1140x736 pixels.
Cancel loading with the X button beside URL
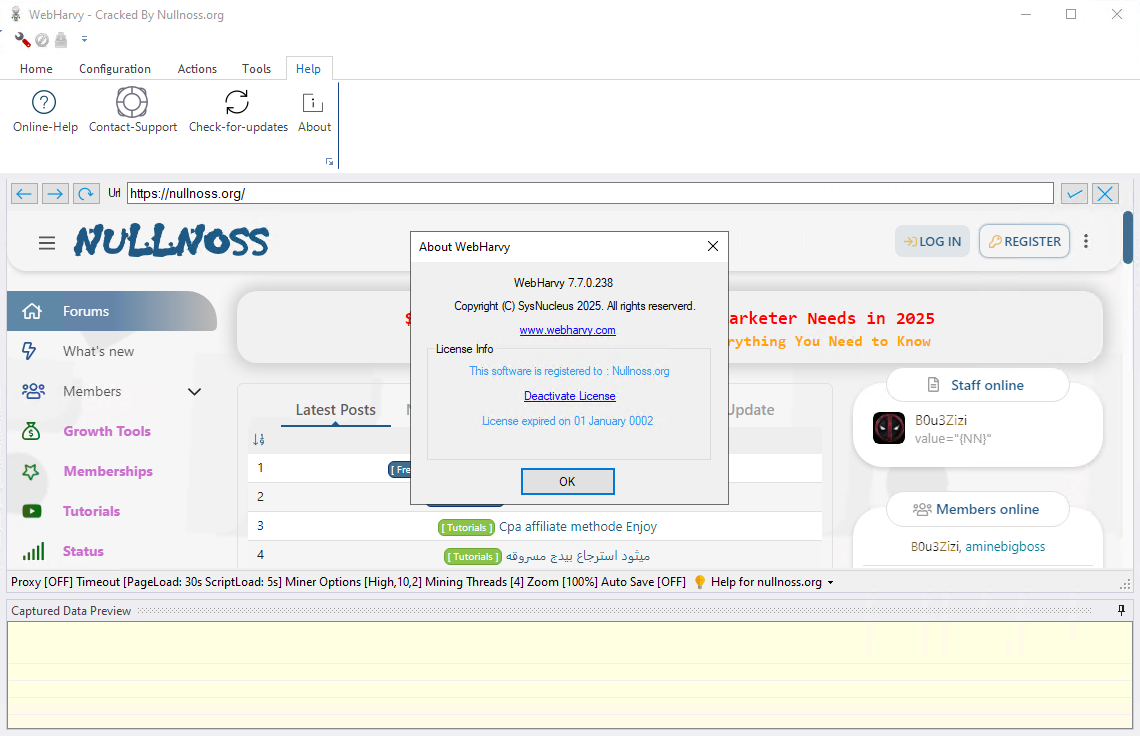click(1105, 193)
